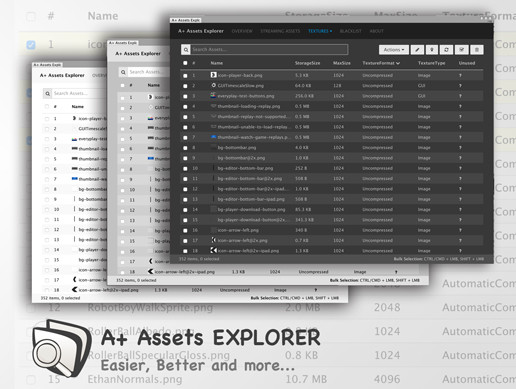Click thumbnail-watch-game-replays thumbnail icon in dark window
Viewport: 516px width, 389px height.
[214, 137]
